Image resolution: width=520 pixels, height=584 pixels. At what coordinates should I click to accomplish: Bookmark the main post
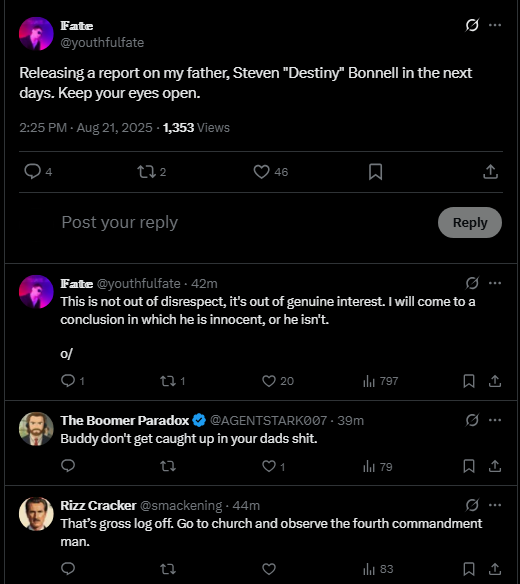tap(375, 172)
